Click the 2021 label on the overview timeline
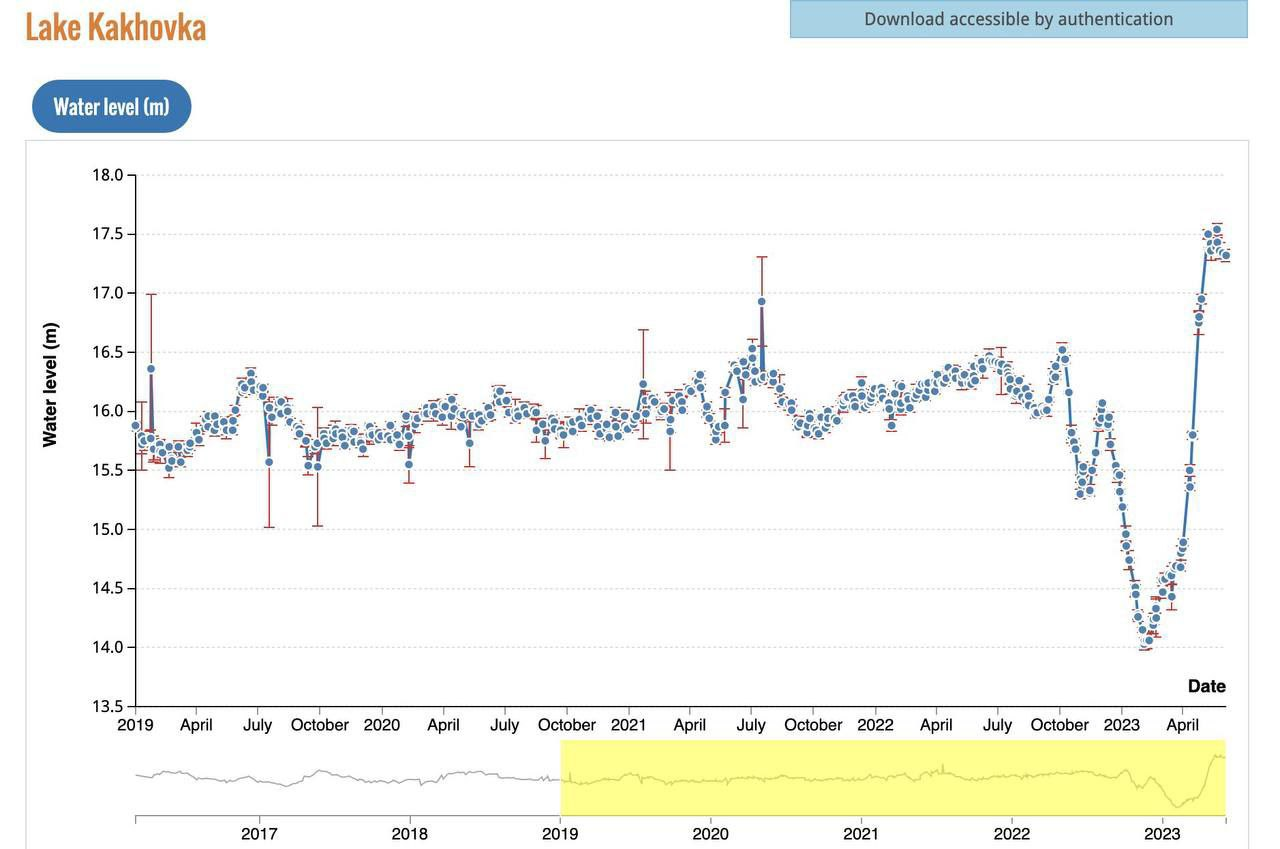 861,834
